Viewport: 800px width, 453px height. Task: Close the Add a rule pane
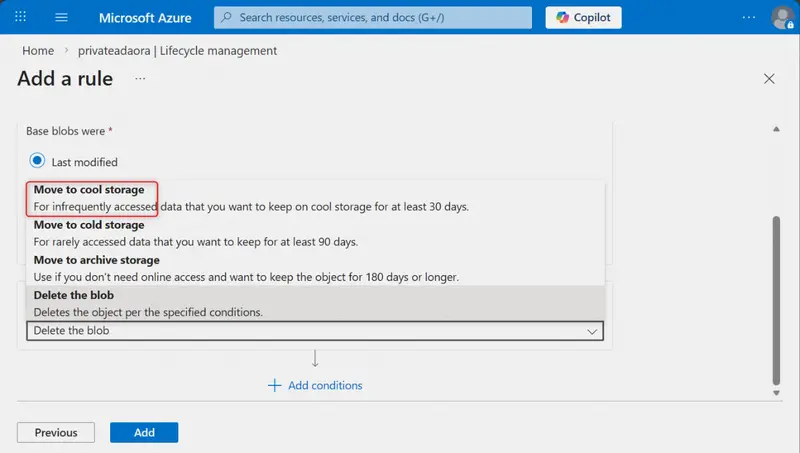point(769,79)
